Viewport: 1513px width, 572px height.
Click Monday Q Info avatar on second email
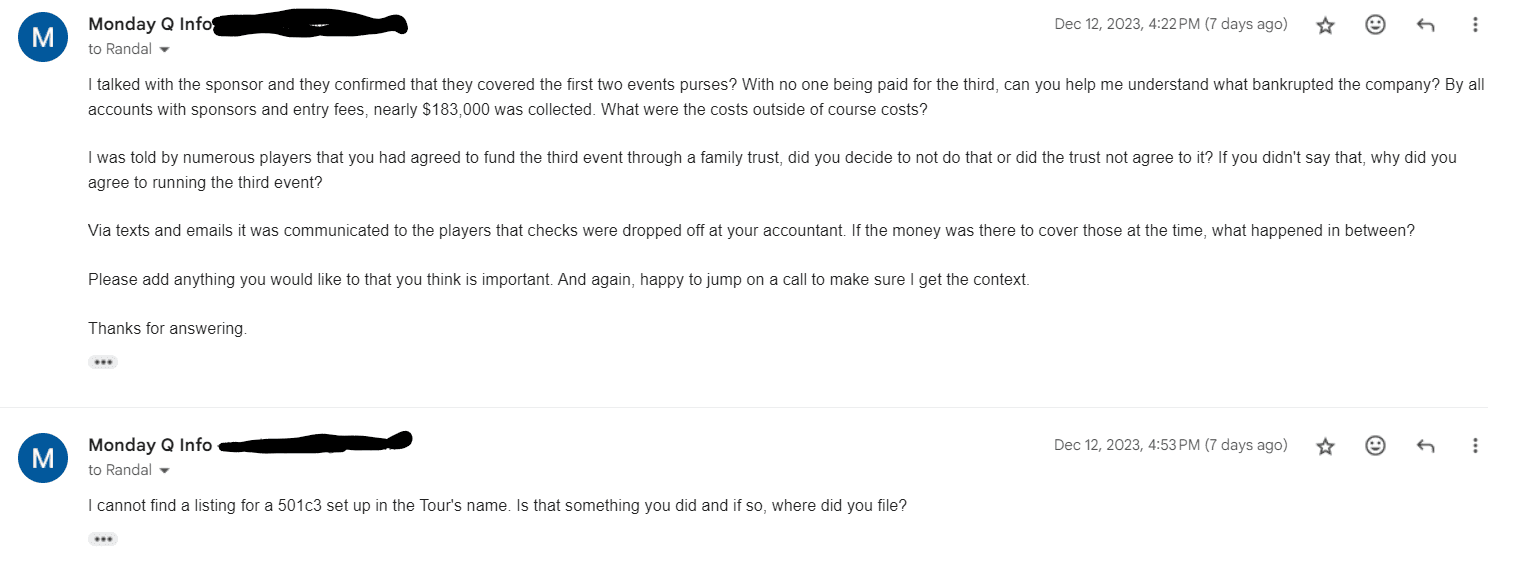[43, 458]
